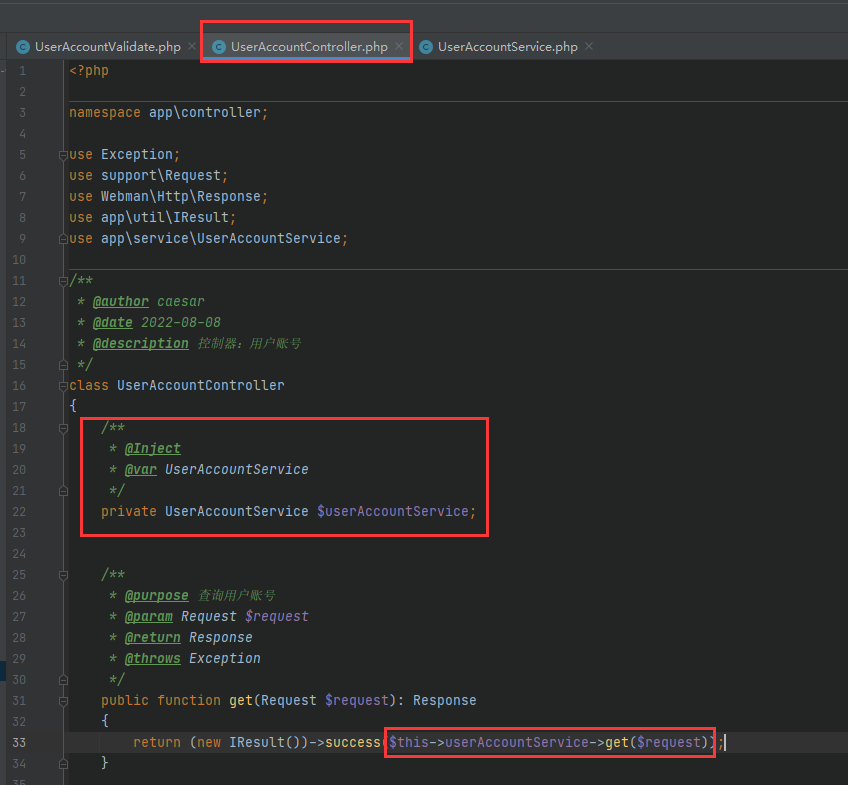This screenshot has height=785, width=848.
Task: Click the 'use Exception;' import
Action: pyautogui.click(x=124, y=154)
